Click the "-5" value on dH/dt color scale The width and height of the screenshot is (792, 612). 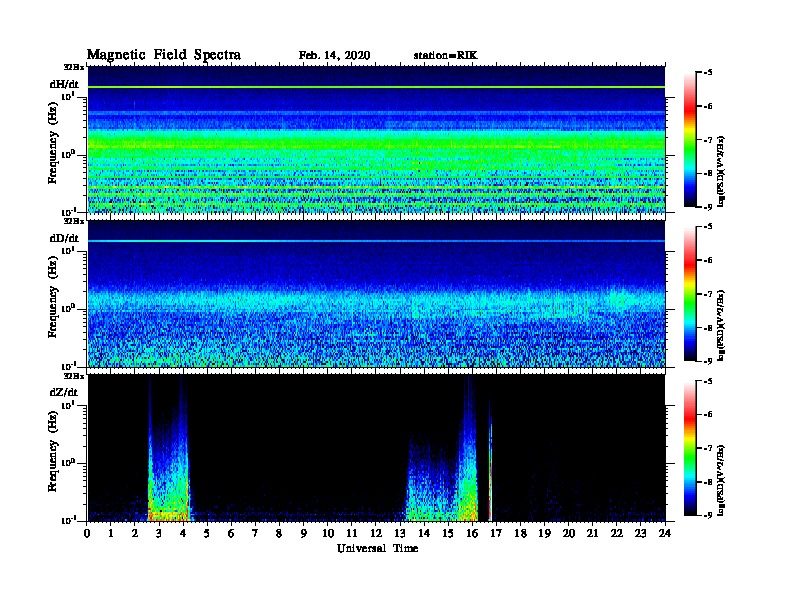pyautogui.click(x=707, y=73)
